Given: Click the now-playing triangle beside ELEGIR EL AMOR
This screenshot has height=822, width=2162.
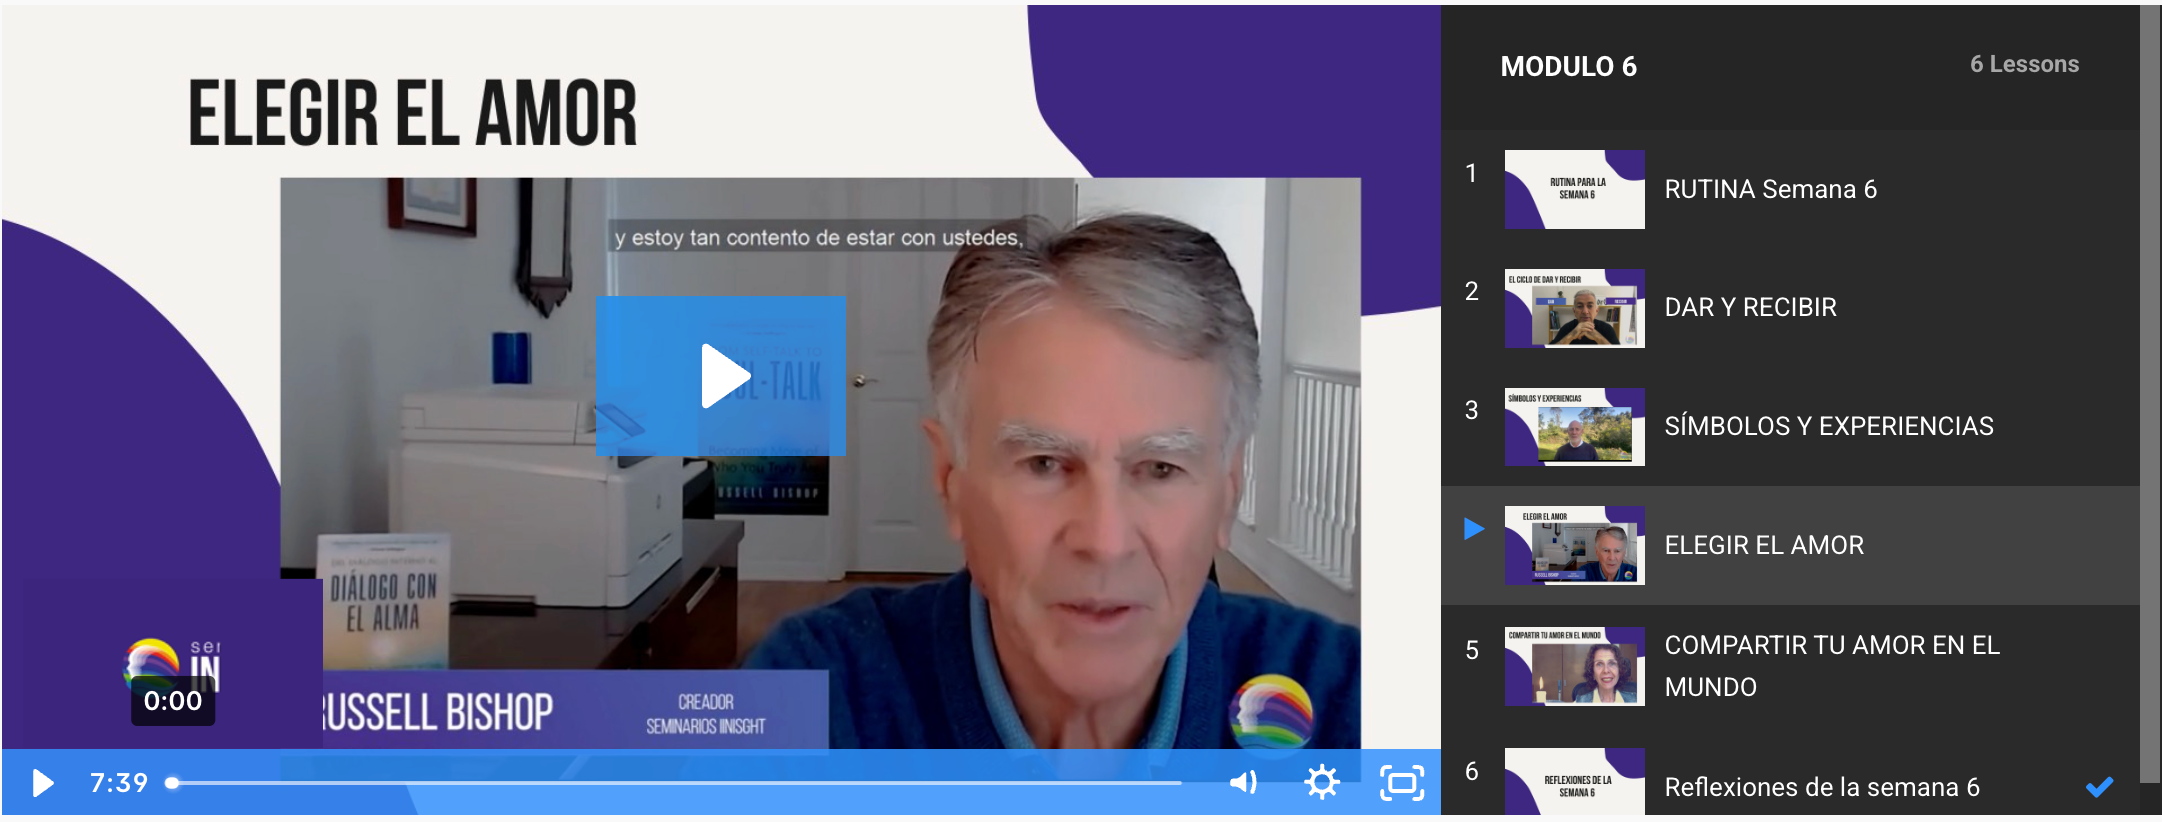Looking at the screenshot, I should click(x=1474, y=528).
